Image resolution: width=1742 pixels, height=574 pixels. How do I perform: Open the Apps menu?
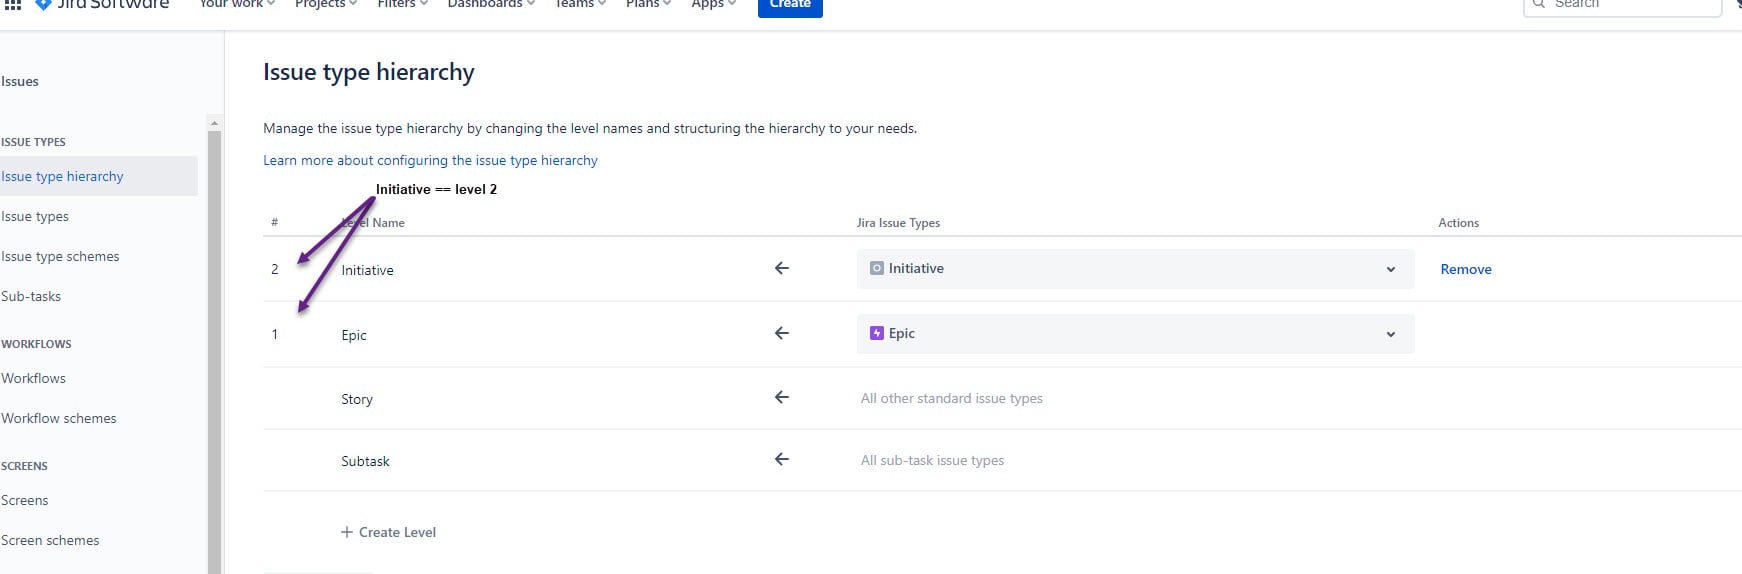pyautogui.click(x=713, y=4)
